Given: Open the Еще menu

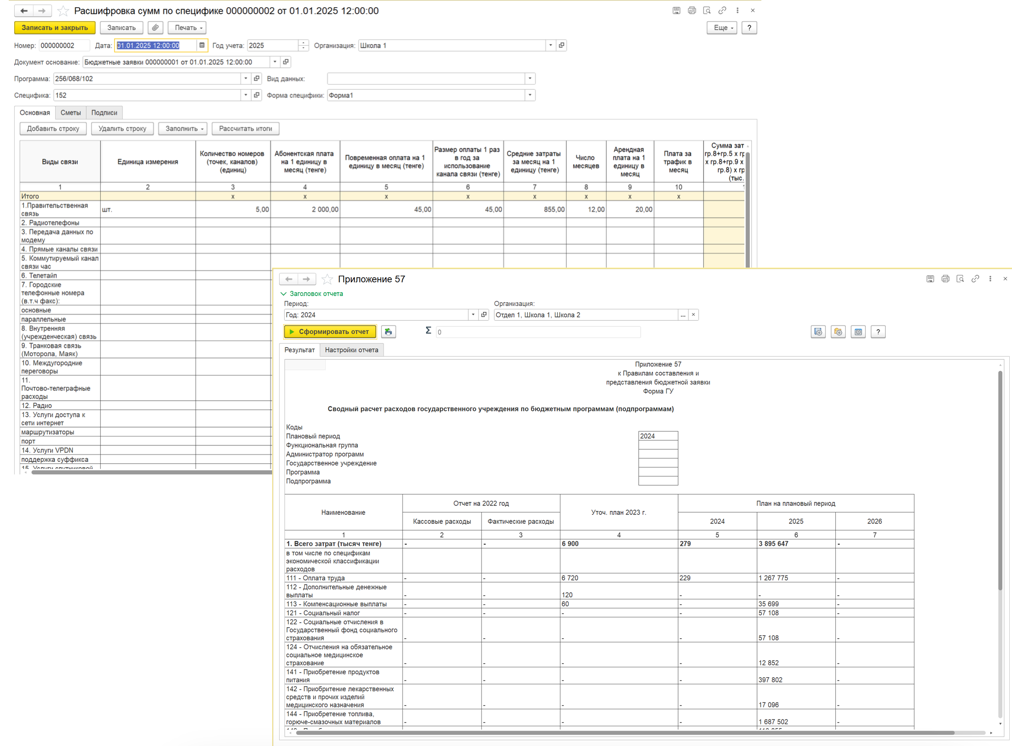Looking at the screenshot, I should tap(721, 28).
